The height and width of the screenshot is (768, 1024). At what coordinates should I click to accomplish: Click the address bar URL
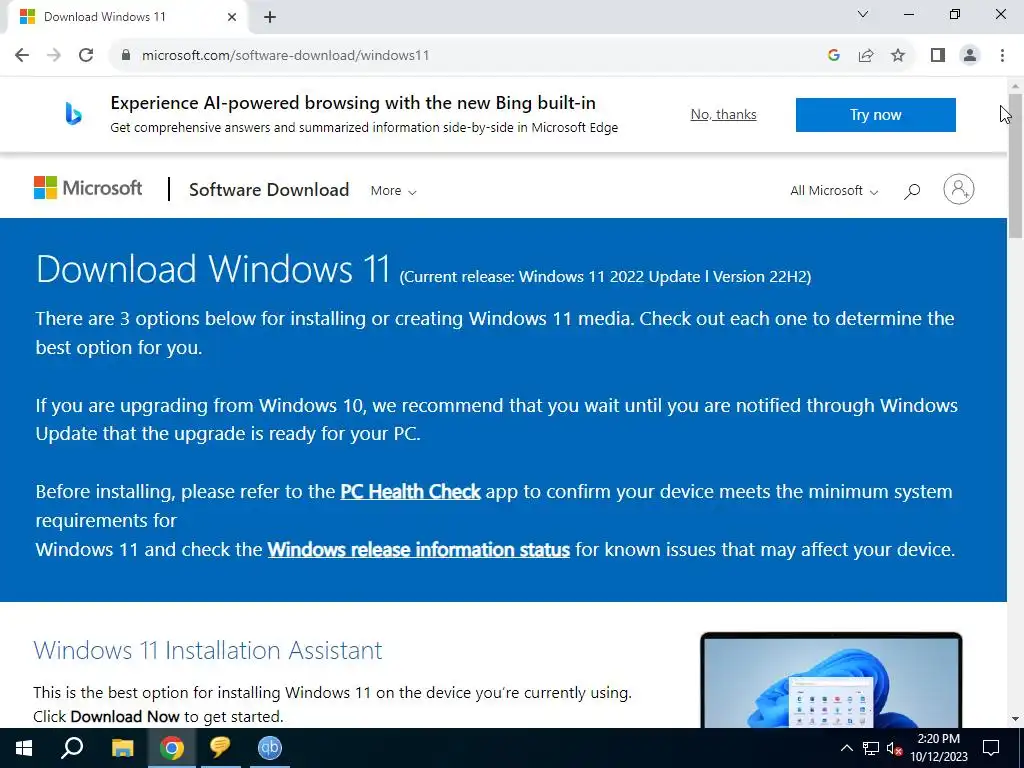tap(285, 56)
